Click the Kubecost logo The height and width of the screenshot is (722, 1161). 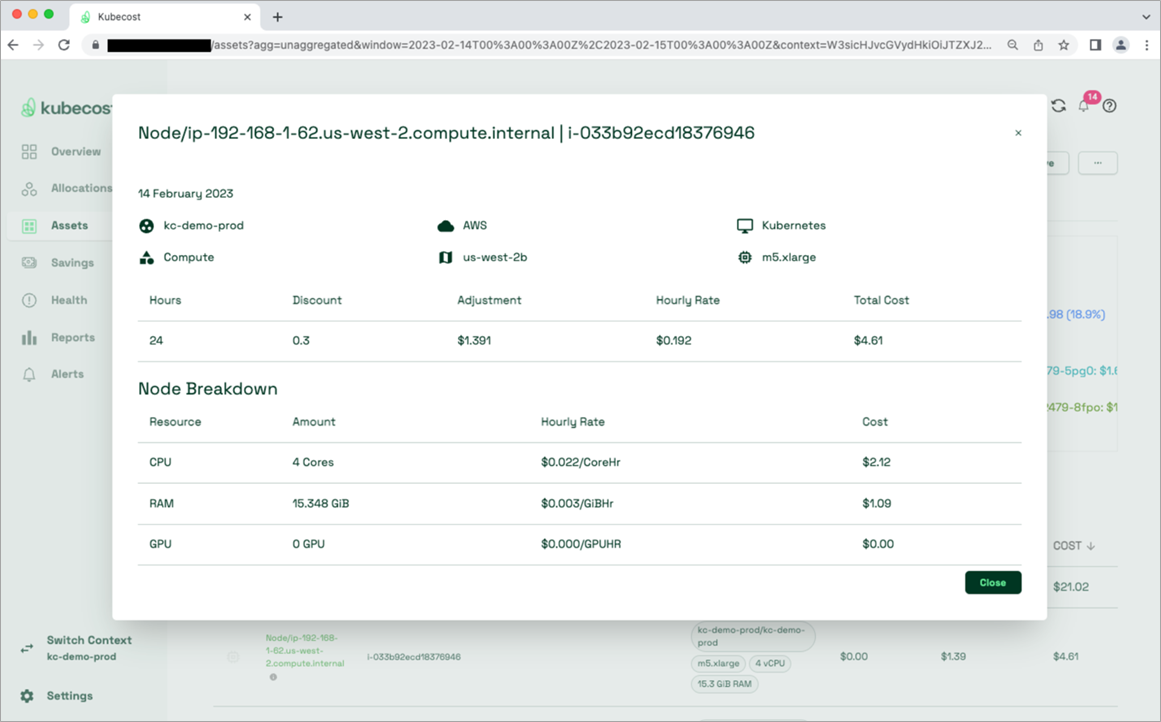pos(66,108)
